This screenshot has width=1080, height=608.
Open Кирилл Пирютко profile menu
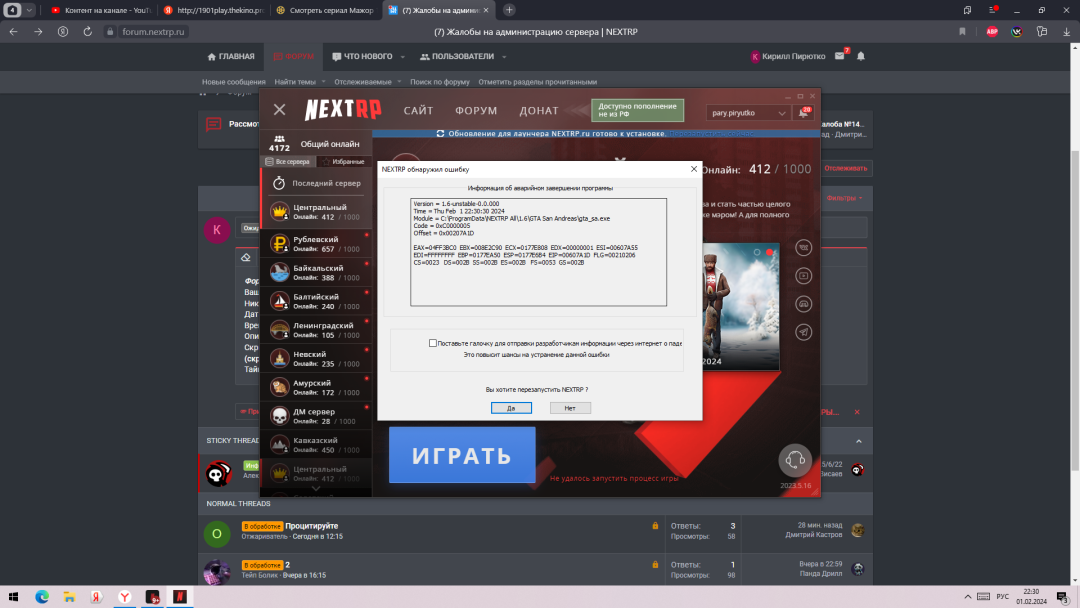787,56
